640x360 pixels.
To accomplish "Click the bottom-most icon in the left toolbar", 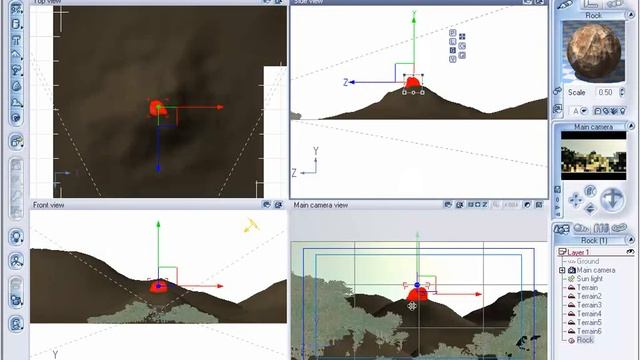I will [16, 324].
